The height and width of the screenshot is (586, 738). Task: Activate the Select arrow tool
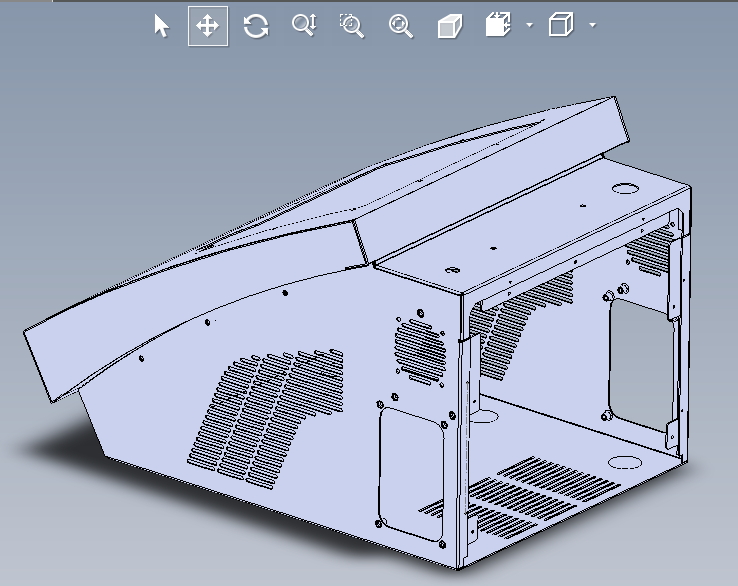pyautogui.click(x=161, y=26)
